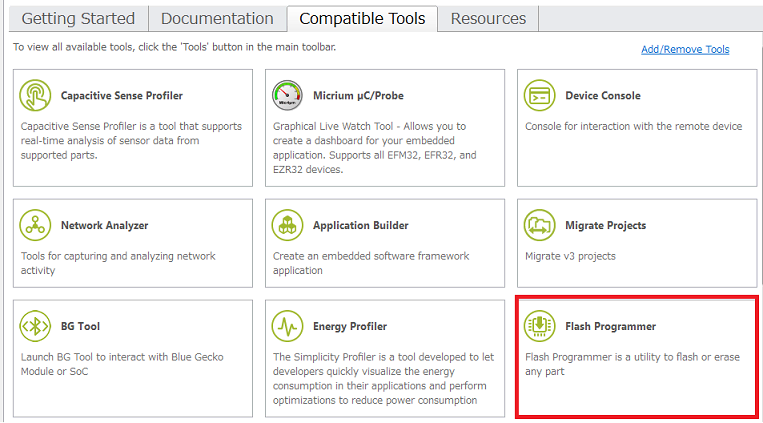Screen dimensions: 763x423
Task: Click the Micrium µC/Probe title
Action: tap(358, 95)
